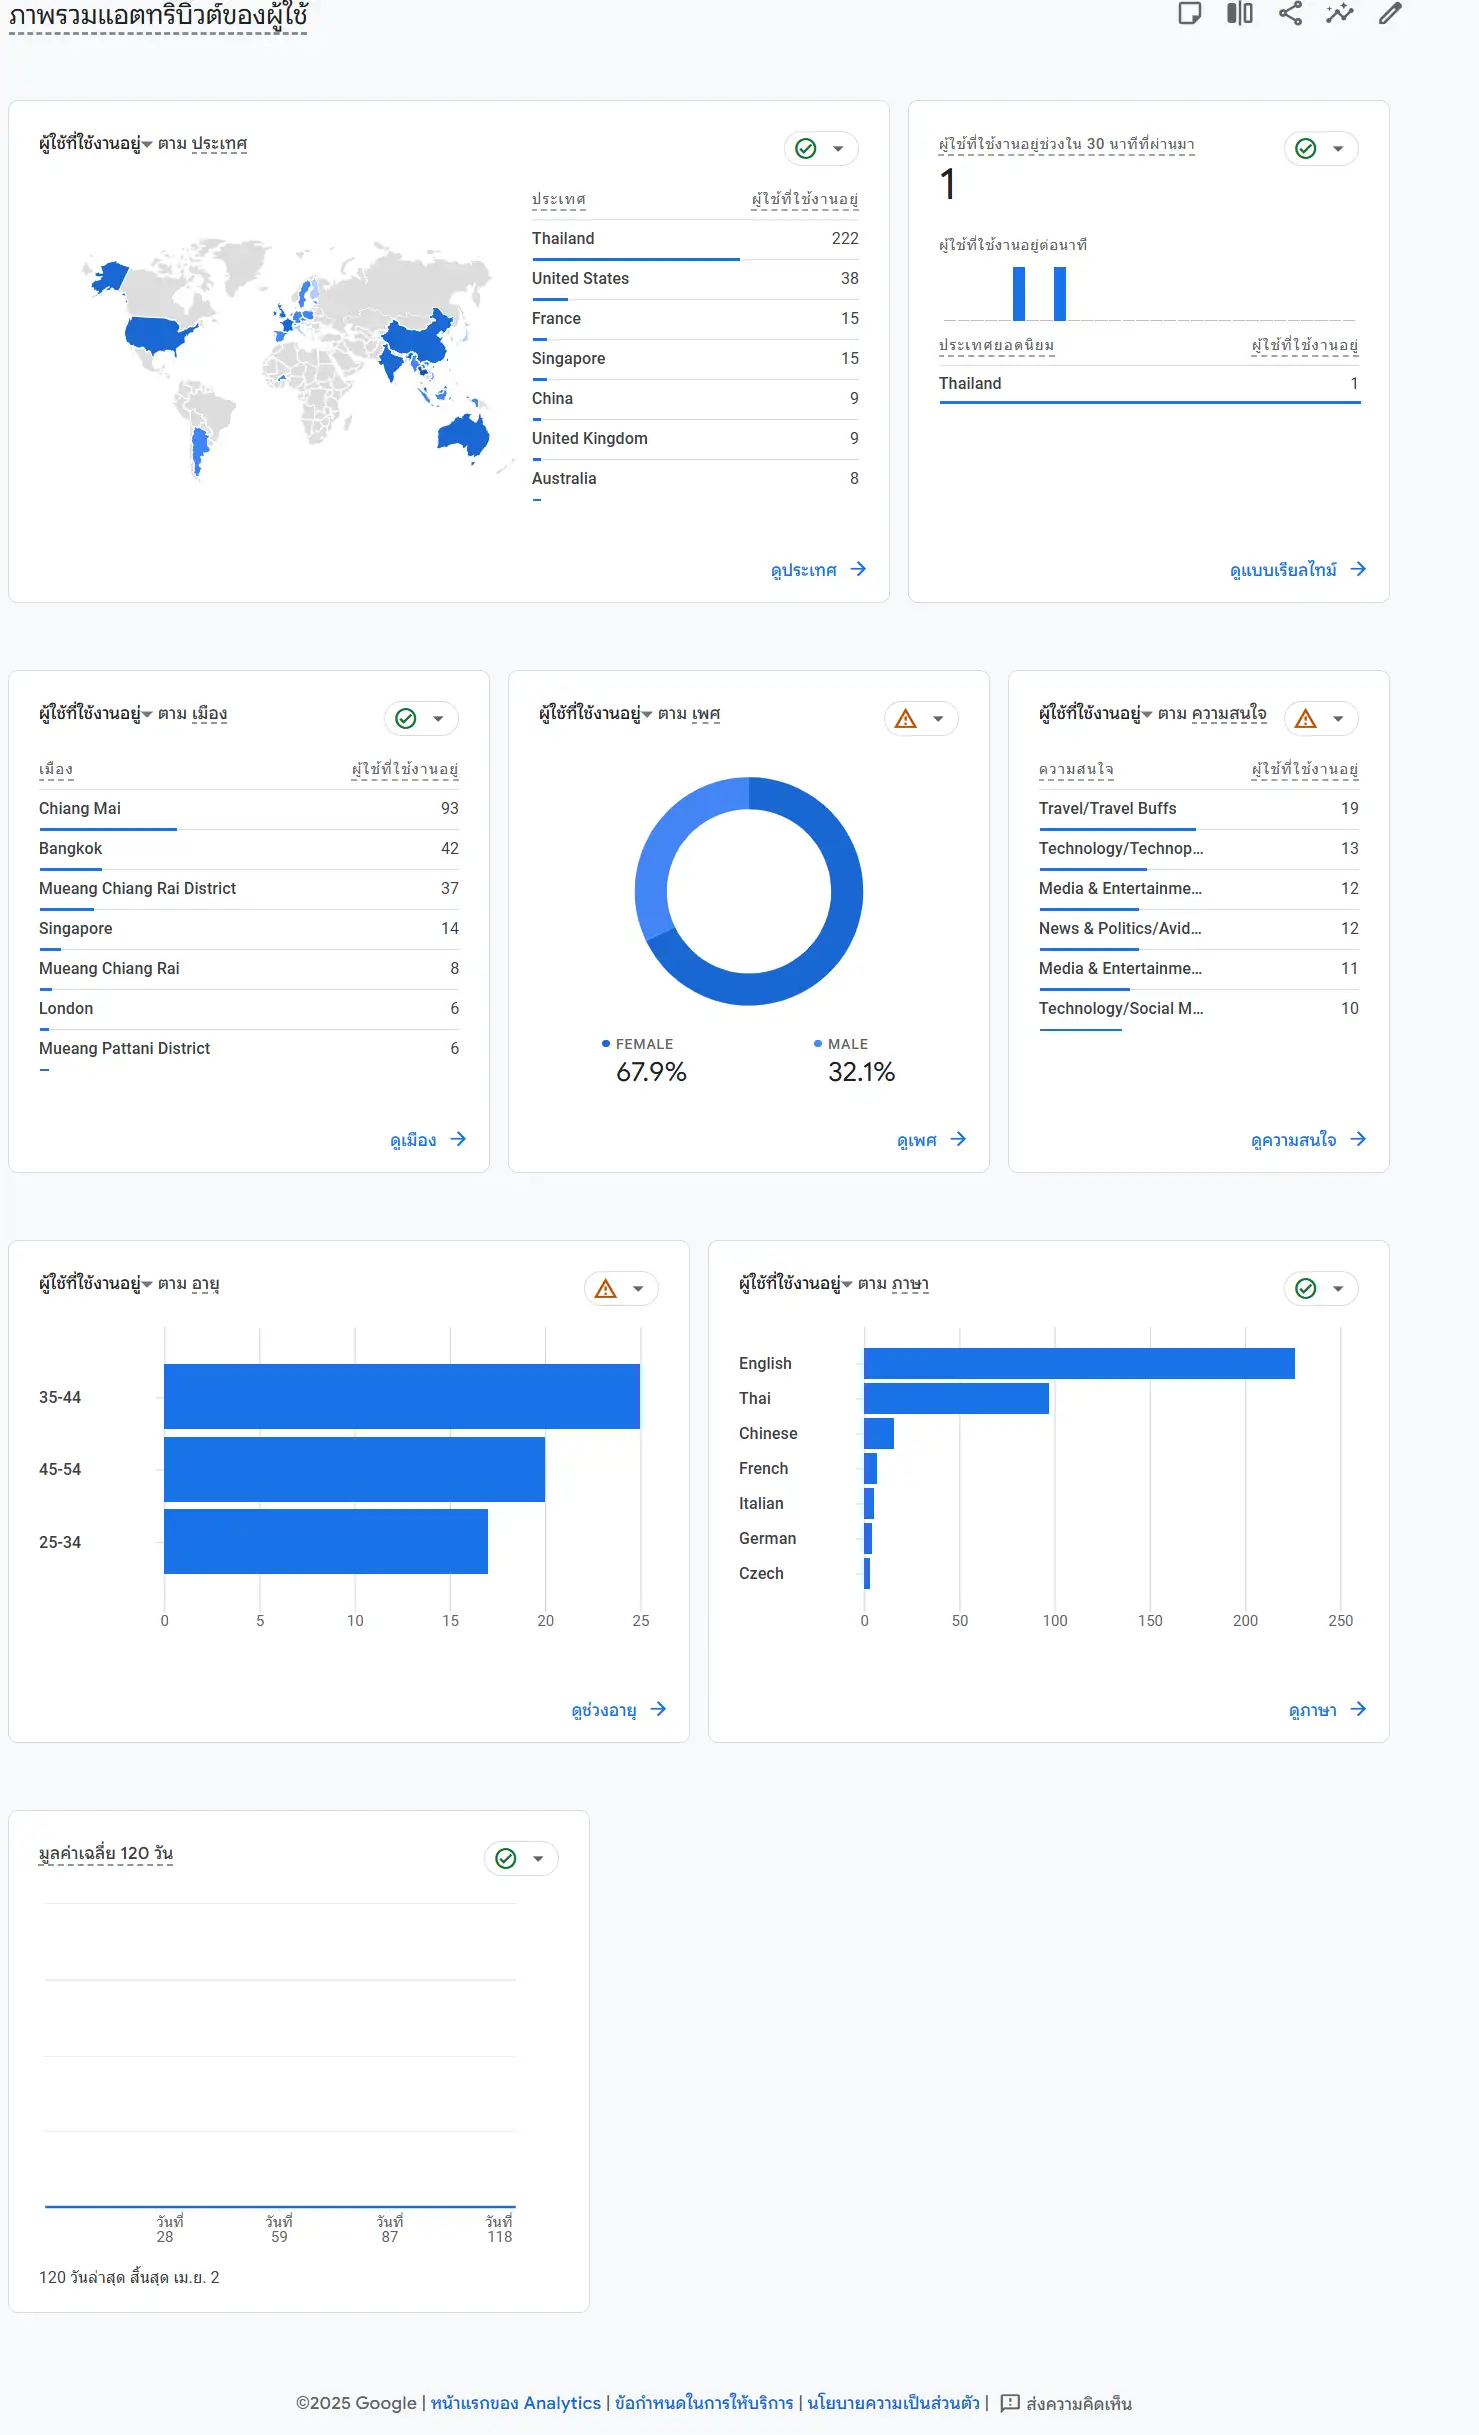This screenshot has height=2435, width=1479.
Task: Select the Chiang Mai city row
Action: click(249, 809)
